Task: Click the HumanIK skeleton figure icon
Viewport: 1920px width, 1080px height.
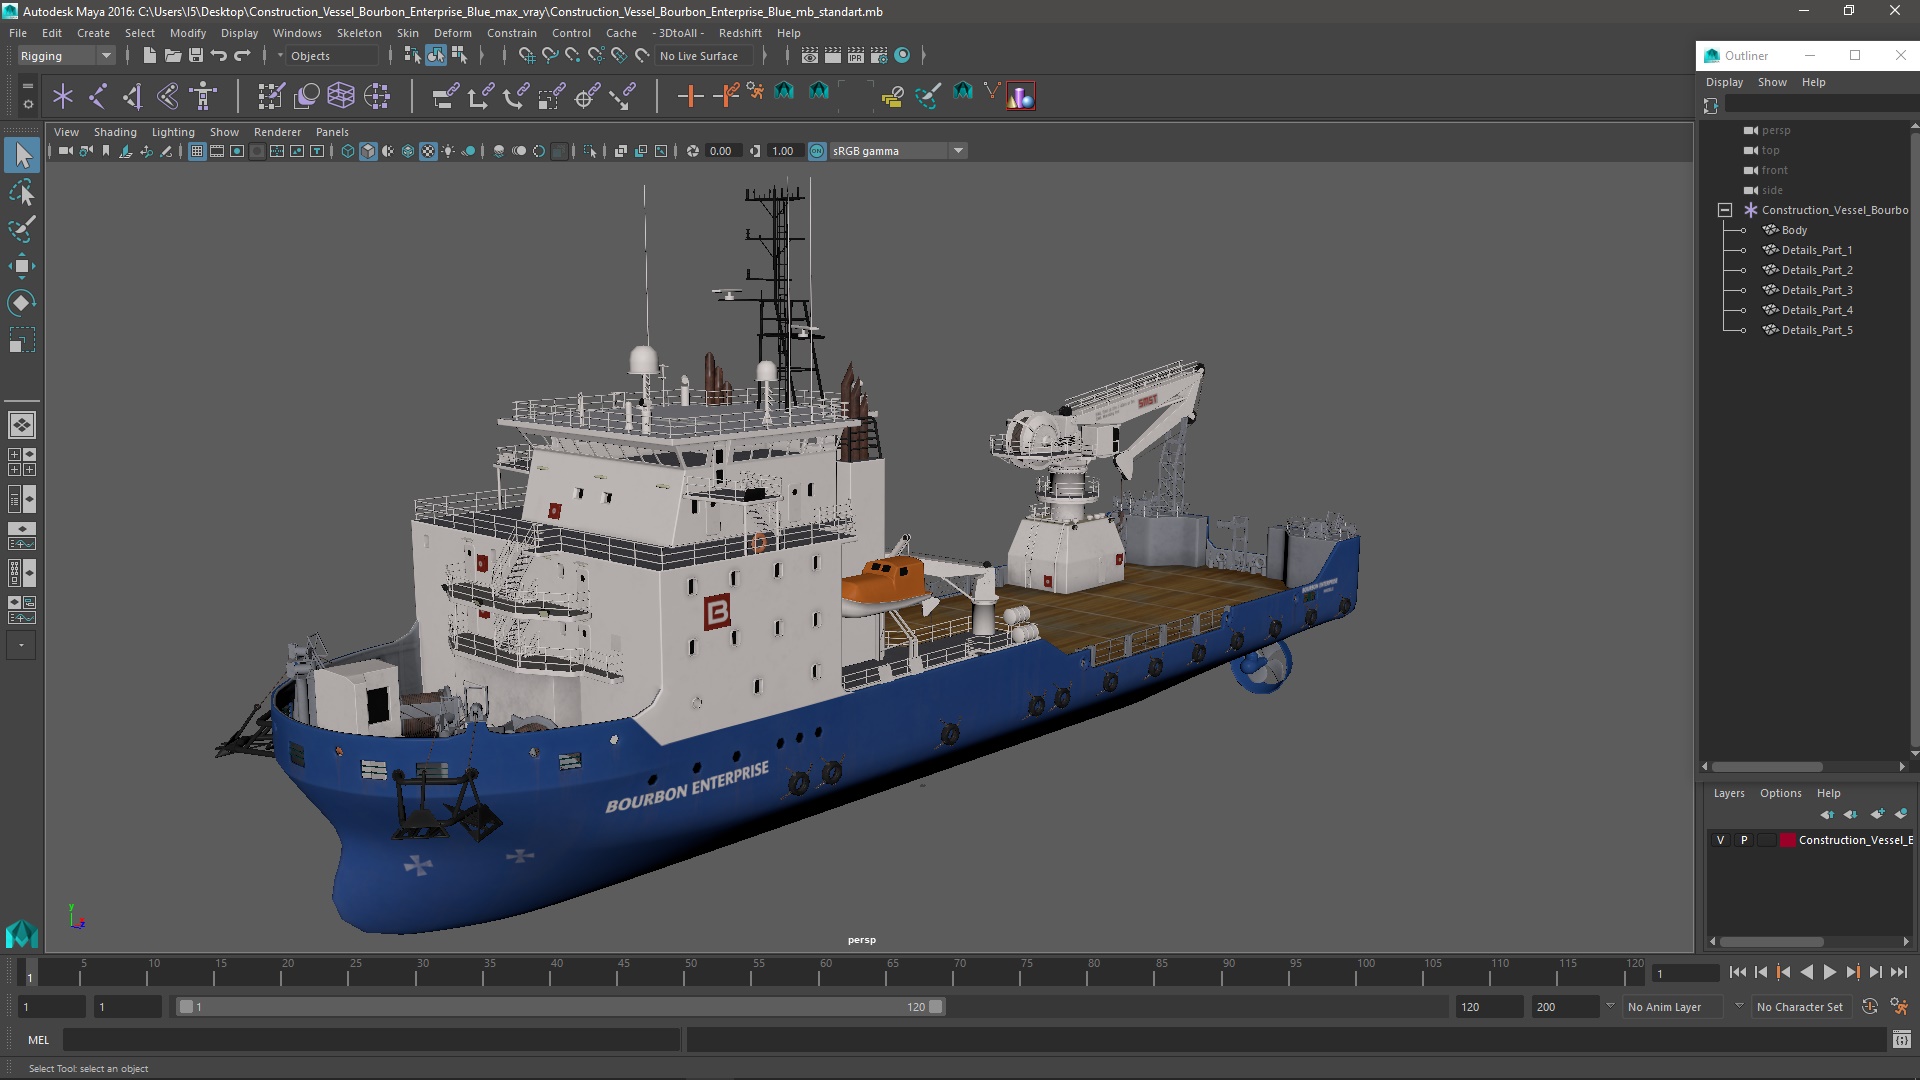Action: pyautogui.click(x=204, y=96)
